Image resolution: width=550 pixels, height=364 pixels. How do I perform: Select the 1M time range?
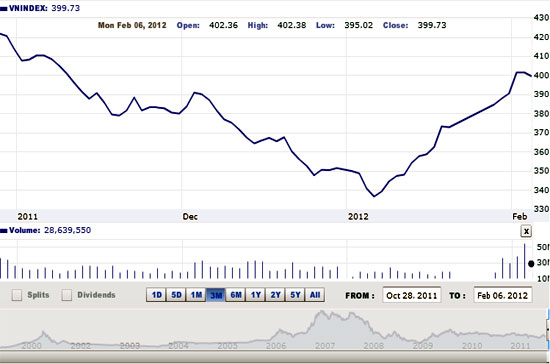click(196, 295)
